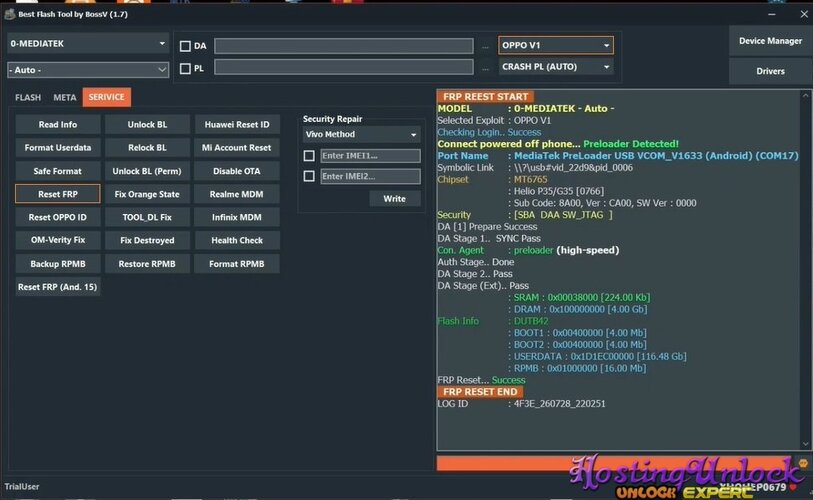Click the Mi Account Reset button
Image resolution: width=813 pixels, height=500 pixels.
click(x=237, y=148)
